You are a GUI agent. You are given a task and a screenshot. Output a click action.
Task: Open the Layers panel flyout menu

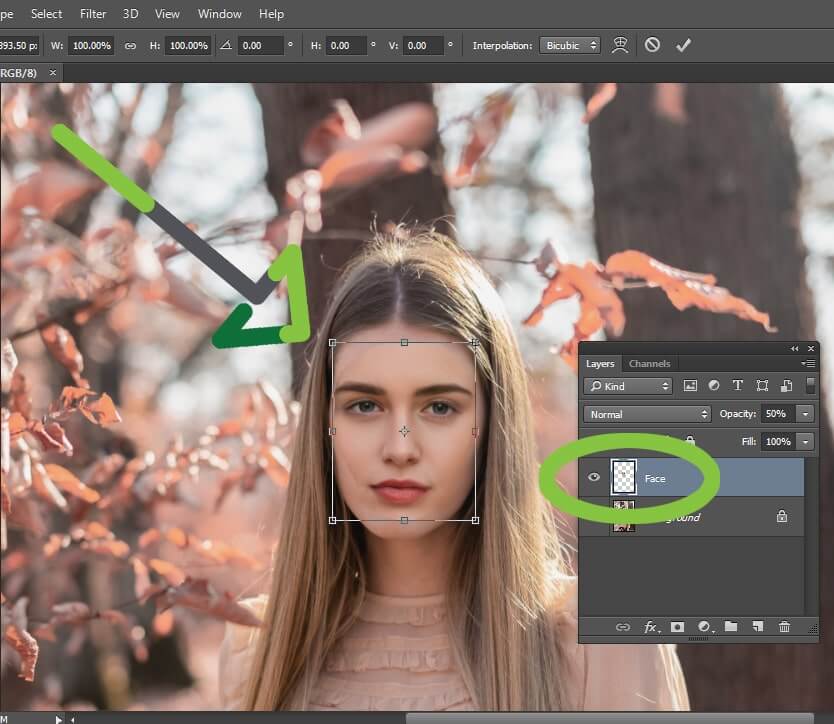click(810, 363)
